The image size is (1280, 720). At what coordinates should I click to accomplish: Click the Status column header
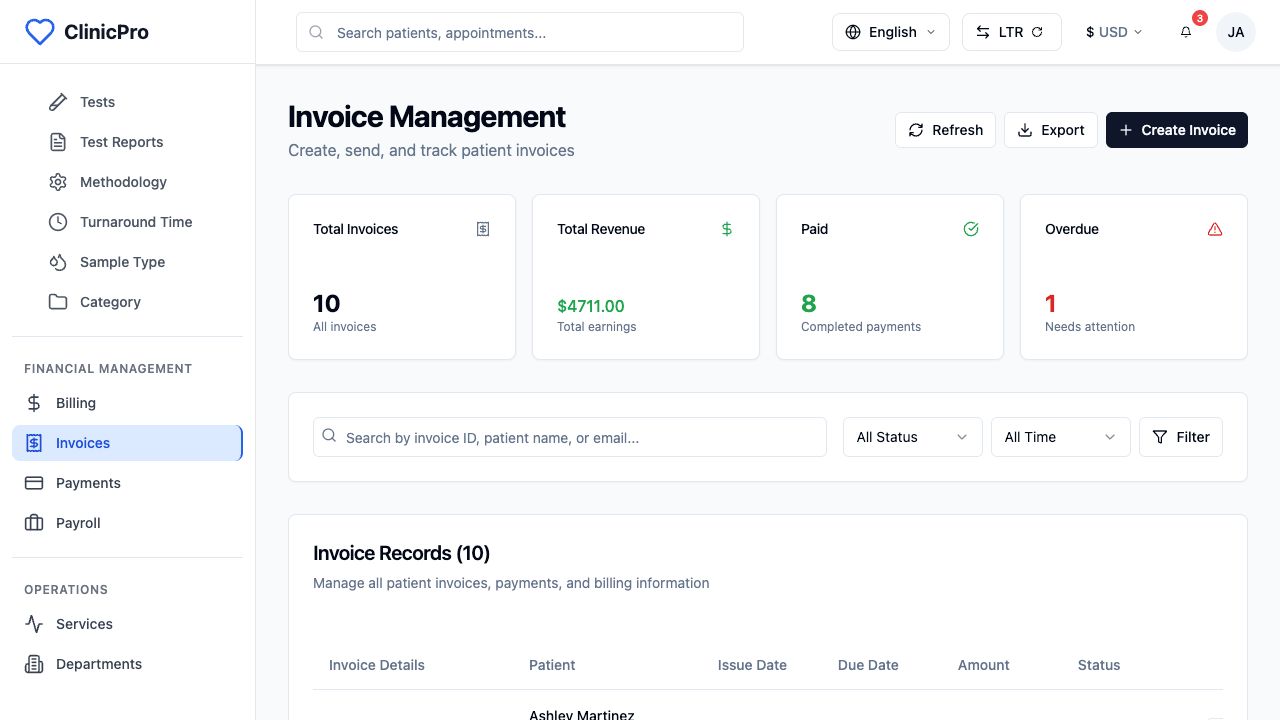[1099, 665]
